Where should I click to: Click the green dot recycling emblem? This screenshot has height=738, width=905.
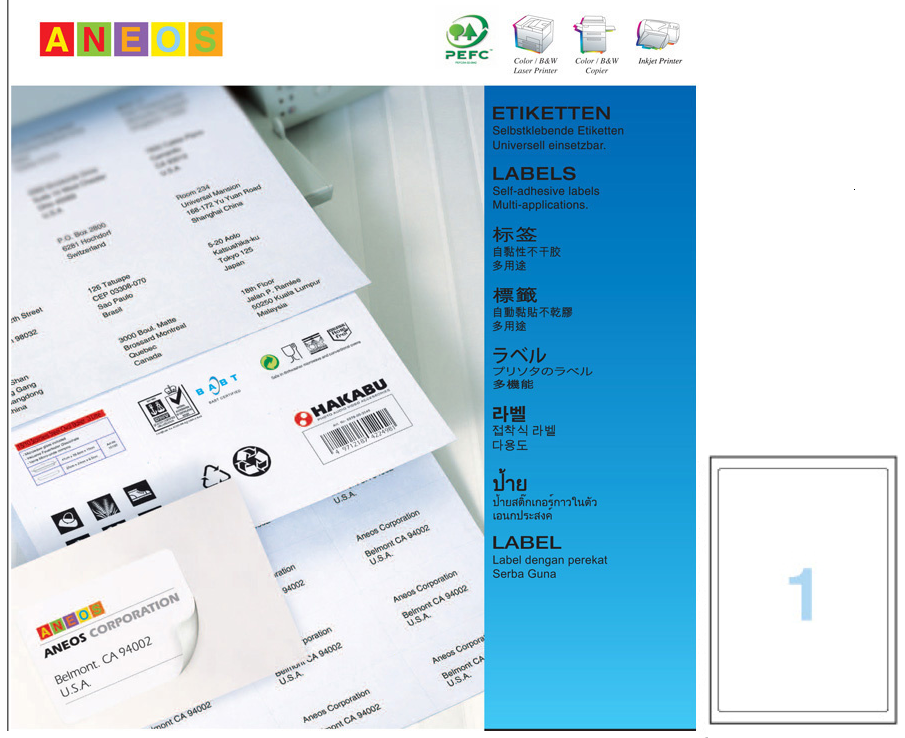[269, 362]
